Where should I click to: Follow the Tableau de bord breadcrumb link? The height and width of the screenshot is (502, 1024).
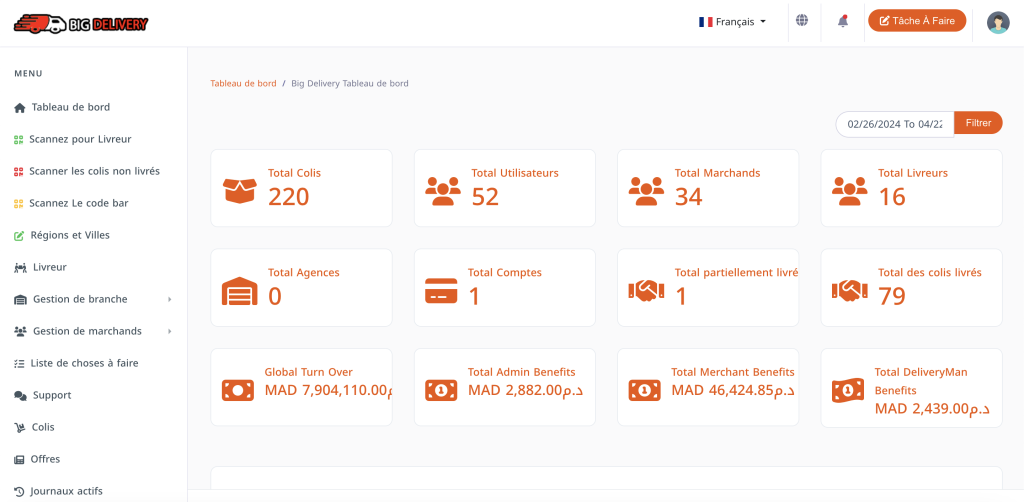tap(243, 83)
